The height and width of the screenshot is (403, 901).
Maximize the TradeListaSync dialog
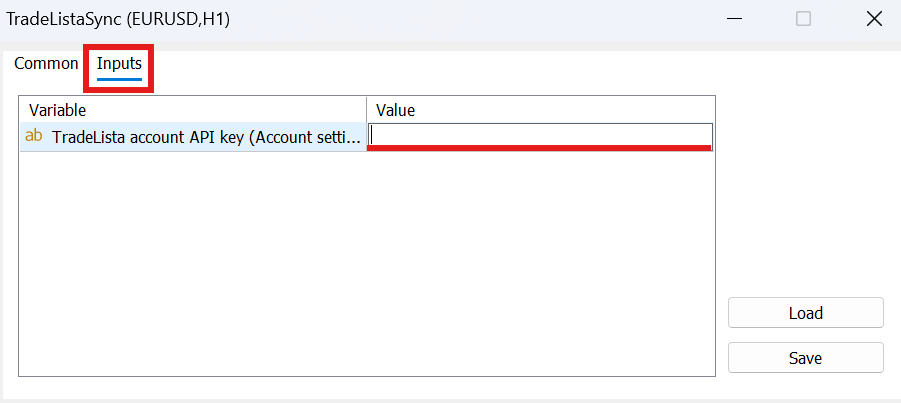(803, 20)
